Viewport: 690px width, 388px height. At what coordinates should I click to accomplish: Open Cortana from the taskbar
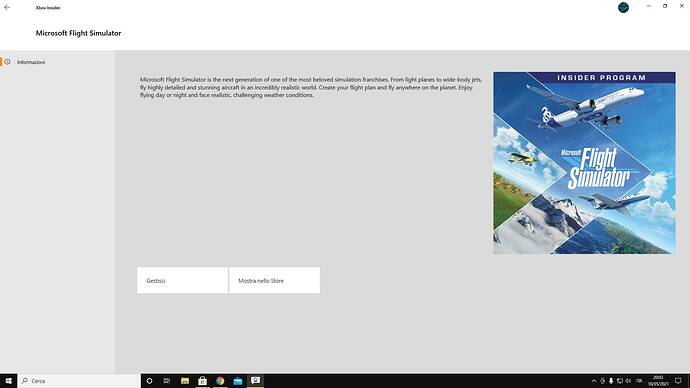149,381
